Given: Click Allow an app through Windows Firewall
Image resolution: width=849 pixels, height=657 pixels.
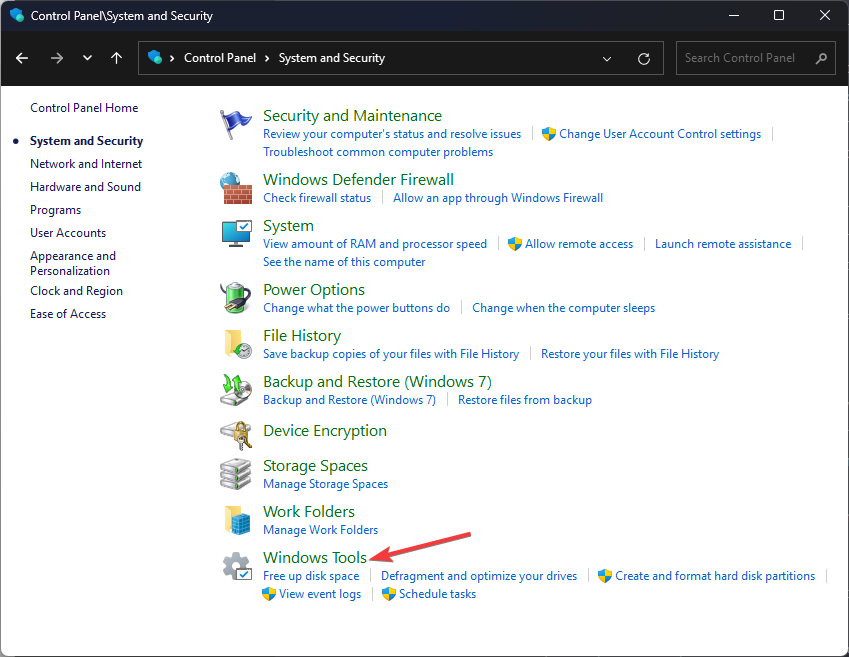Looking at the screenshot, I should pyautogui.click(x=498, y=198).
